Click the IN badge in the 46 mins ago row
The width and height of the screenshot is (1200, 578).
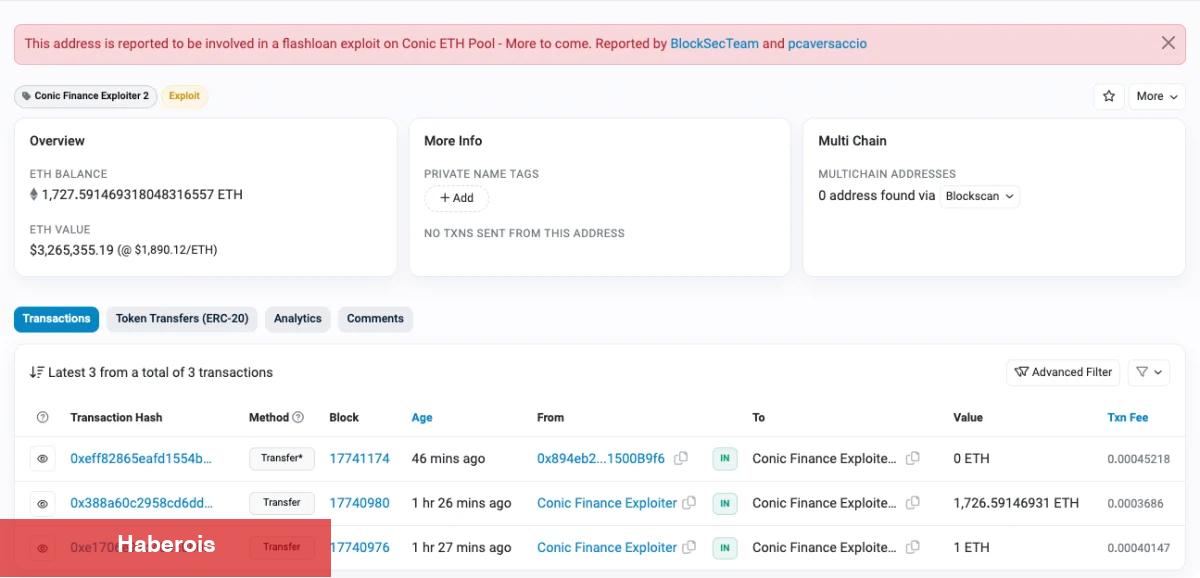click(725, 459)
